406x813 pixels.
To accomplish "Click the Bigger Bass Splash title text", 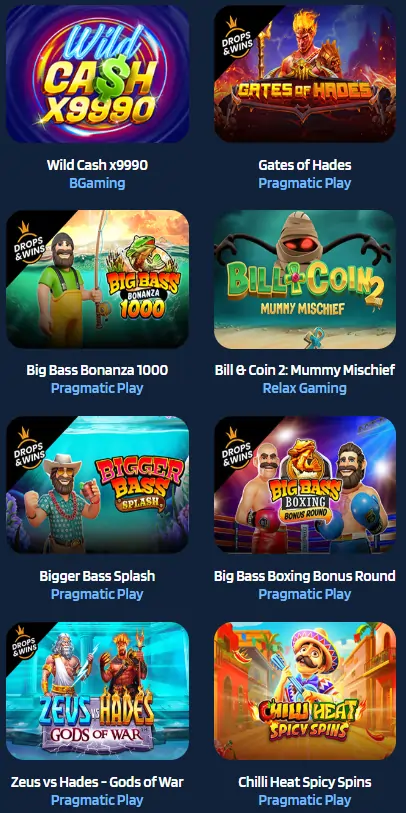I will [97, 576].
